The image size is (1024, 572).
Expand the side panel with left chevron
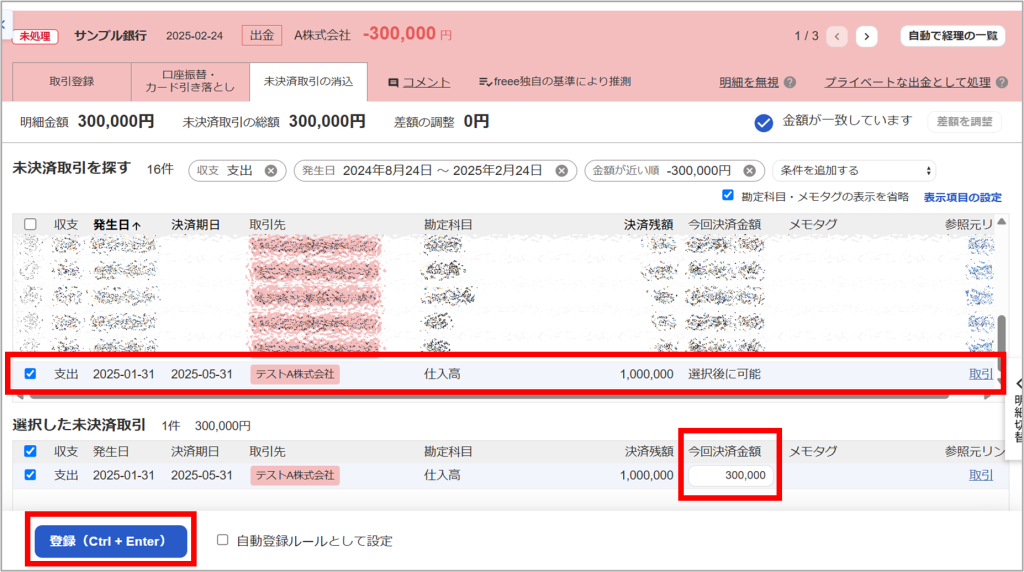point(1018,383)
